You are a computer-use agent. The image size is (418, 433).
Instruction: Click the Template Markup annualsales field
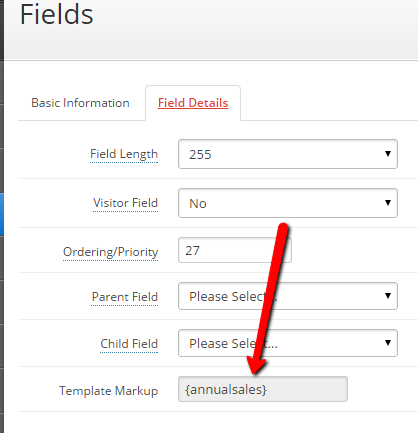pyautogui.click(x=263, y=389)
